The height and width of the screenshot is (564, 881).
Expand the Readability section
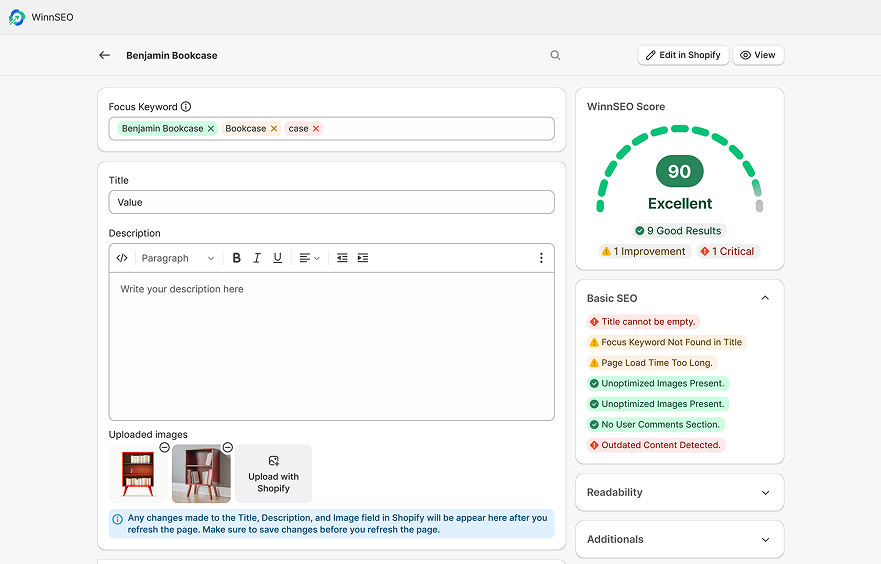click(x=765, y=493)
